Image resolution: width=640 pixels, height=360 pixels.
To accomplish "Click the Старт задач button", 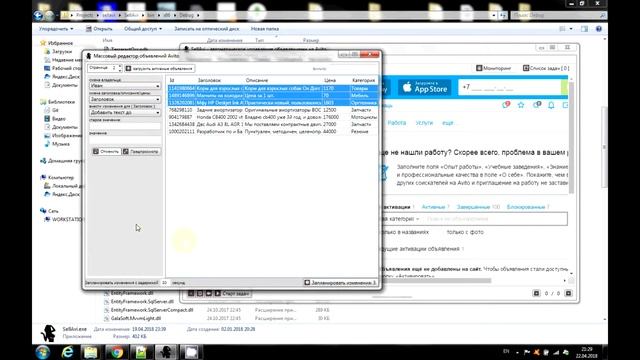I will tap(232, 293).
